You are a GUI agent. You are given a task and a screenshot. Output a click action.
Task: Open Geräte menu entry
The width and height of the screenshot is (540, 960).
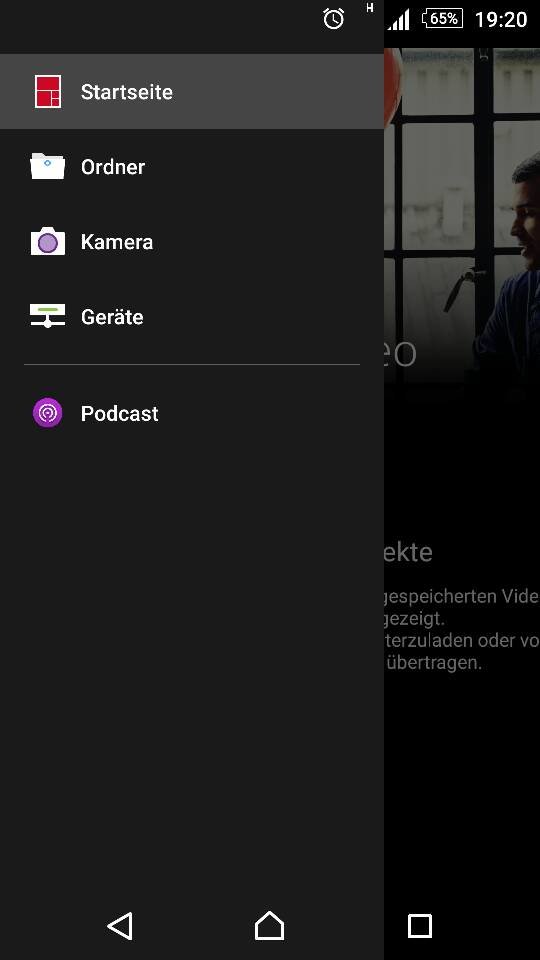[x=192, y=317]
